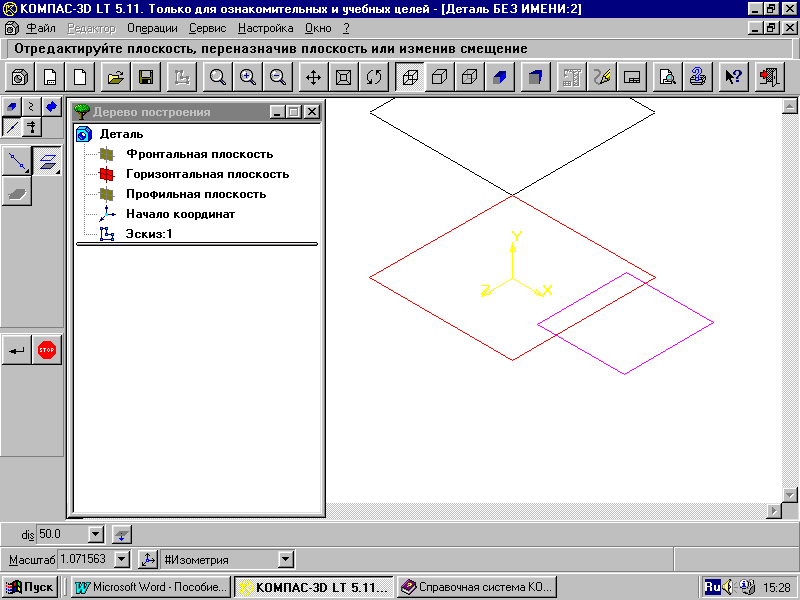Select Горизонтальная плоскость in the tree
Viewport: 800px width, 600px height.
tap(208, 174)
